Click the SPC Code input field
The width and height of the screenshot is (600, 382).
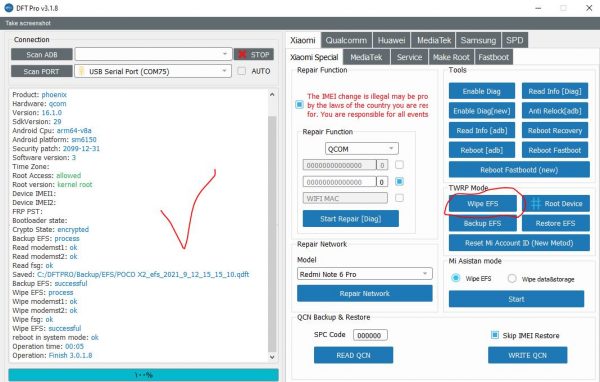tap(370, 335)
